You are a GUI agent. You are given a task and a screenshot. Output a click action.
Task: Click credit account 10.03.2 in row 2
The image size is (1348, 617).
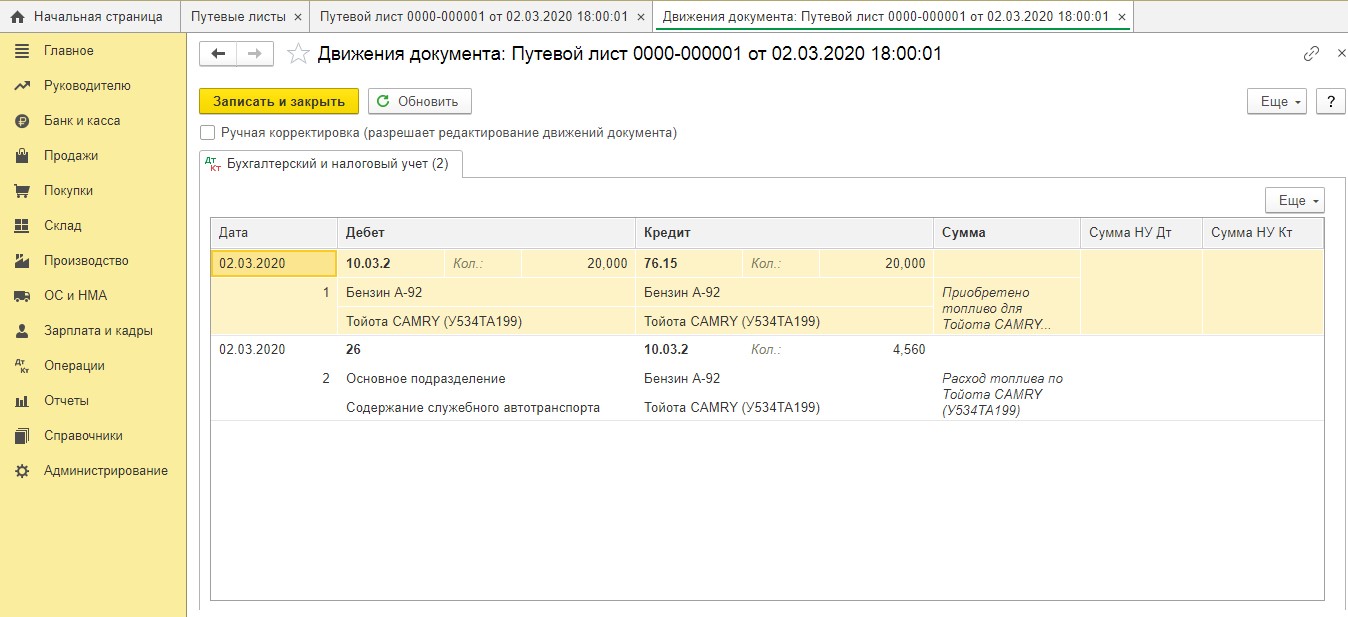tap(665, 350)
